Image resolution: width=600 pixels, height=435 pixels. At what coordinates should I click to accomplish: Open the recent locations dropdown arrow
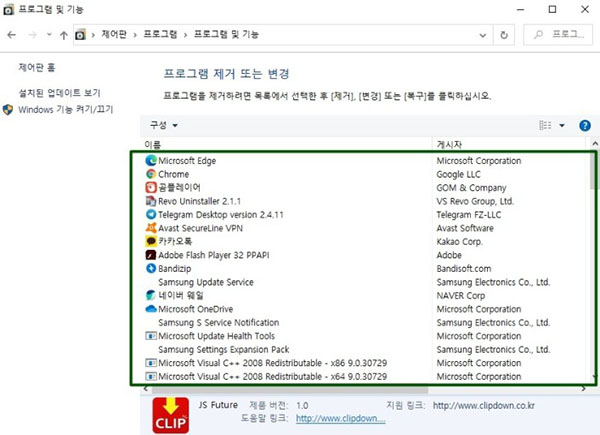coord(49,34)
